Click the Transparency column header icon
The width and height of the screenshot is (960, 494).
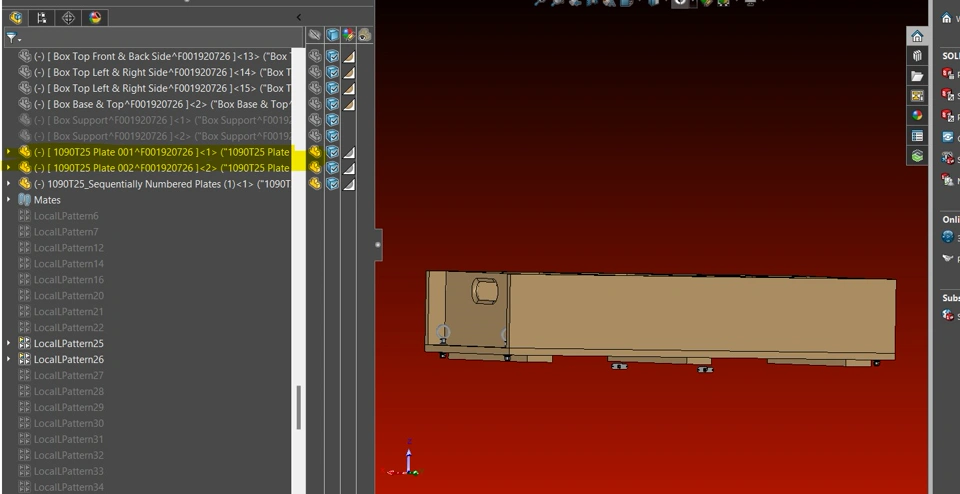pyautogui.click(x=364, y=36)
